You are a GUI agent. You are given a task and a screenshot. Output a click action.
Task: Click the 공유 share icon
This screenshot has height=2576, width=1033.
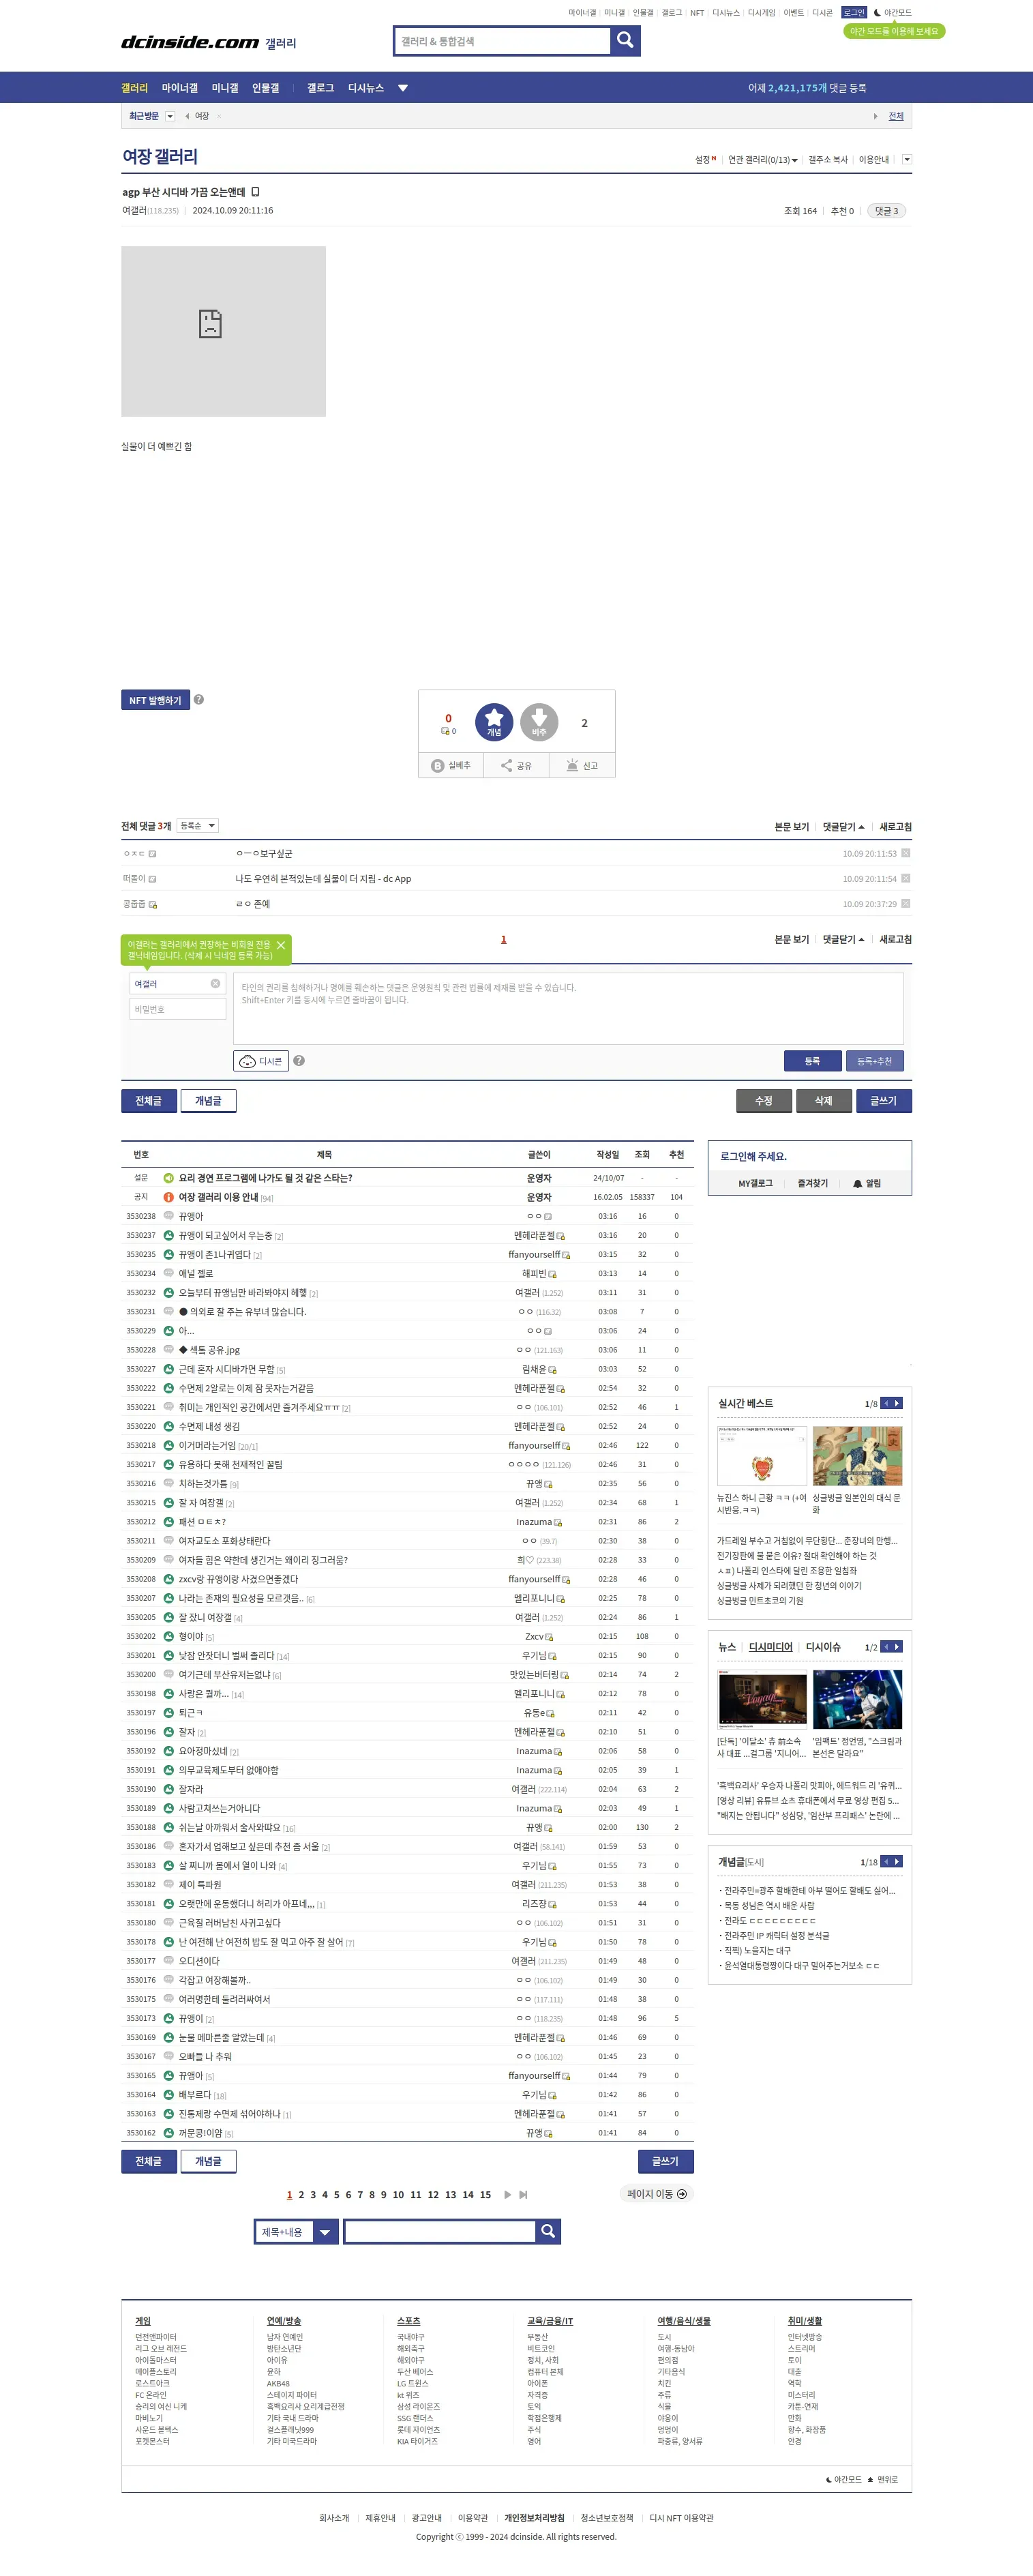pyautogui.click(x=517, y=765)
